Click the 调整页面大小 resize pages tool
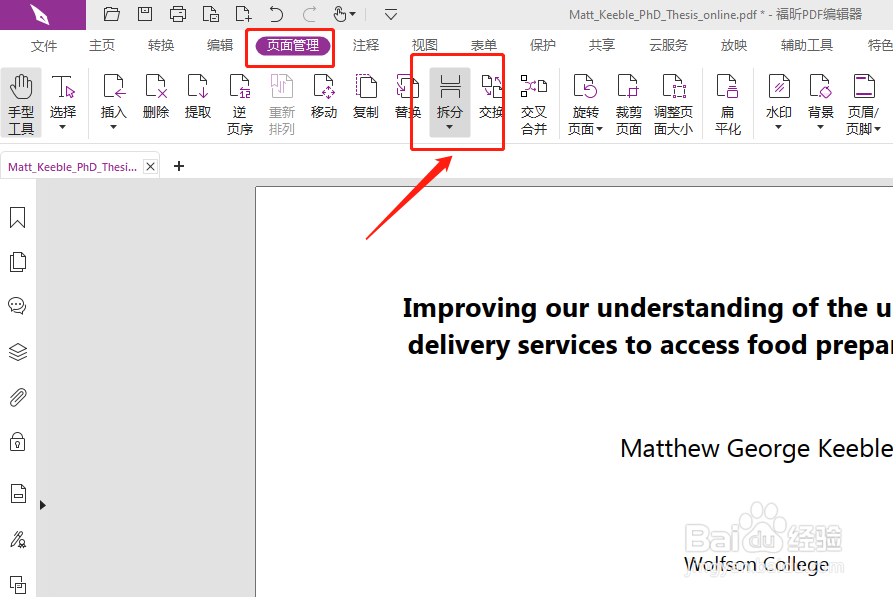 pos(673,104)
